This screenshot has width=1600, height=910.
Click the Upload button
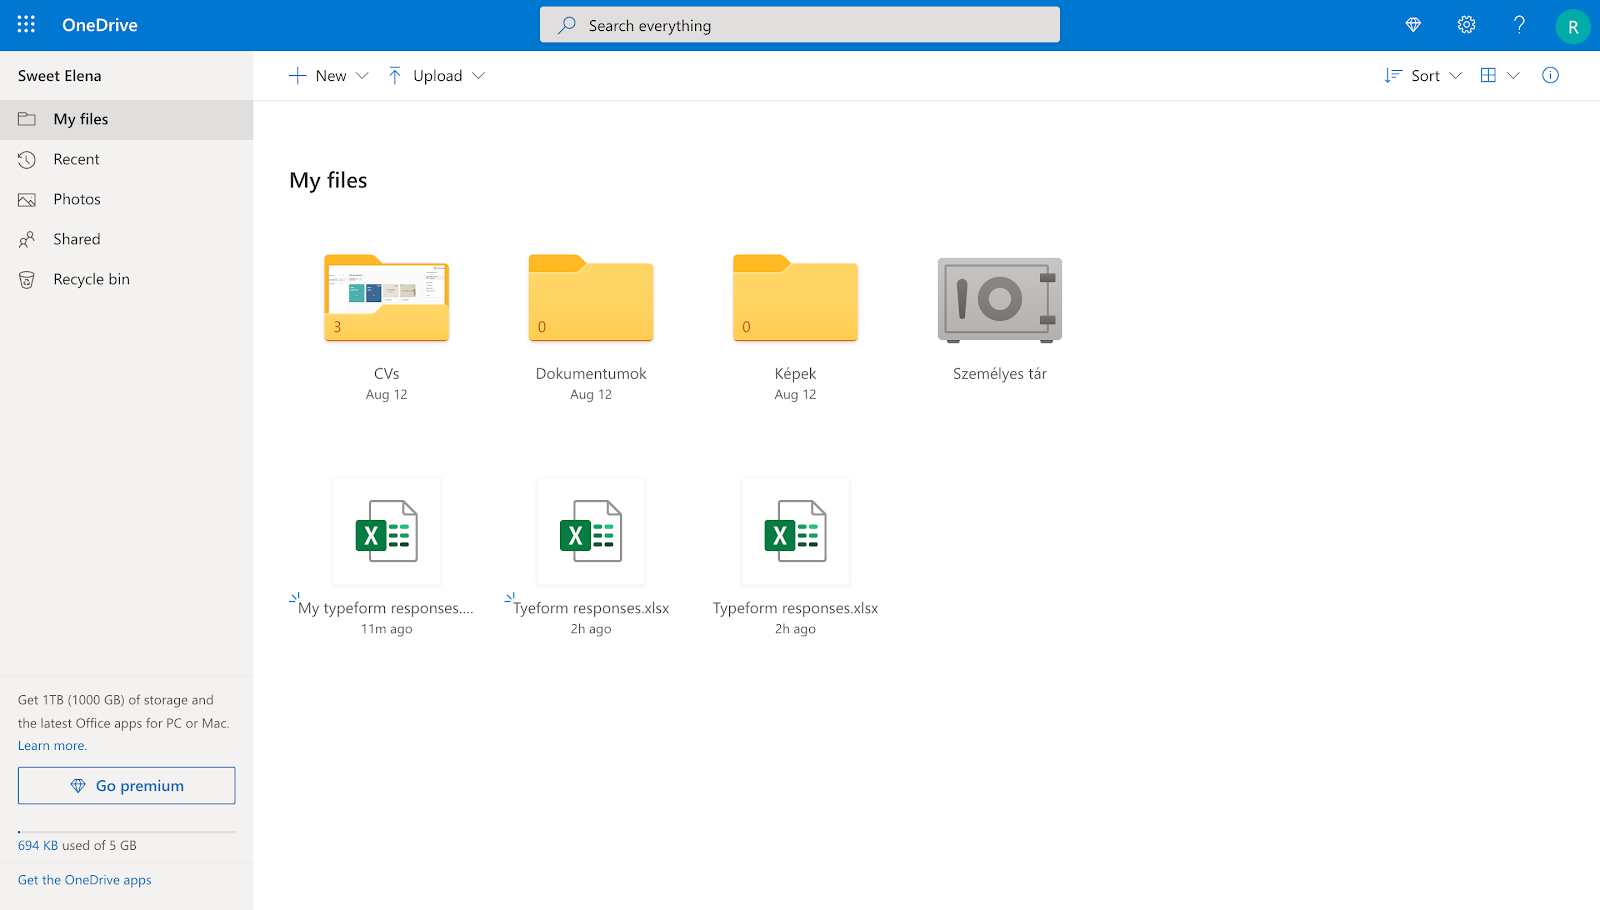point(425,76)
